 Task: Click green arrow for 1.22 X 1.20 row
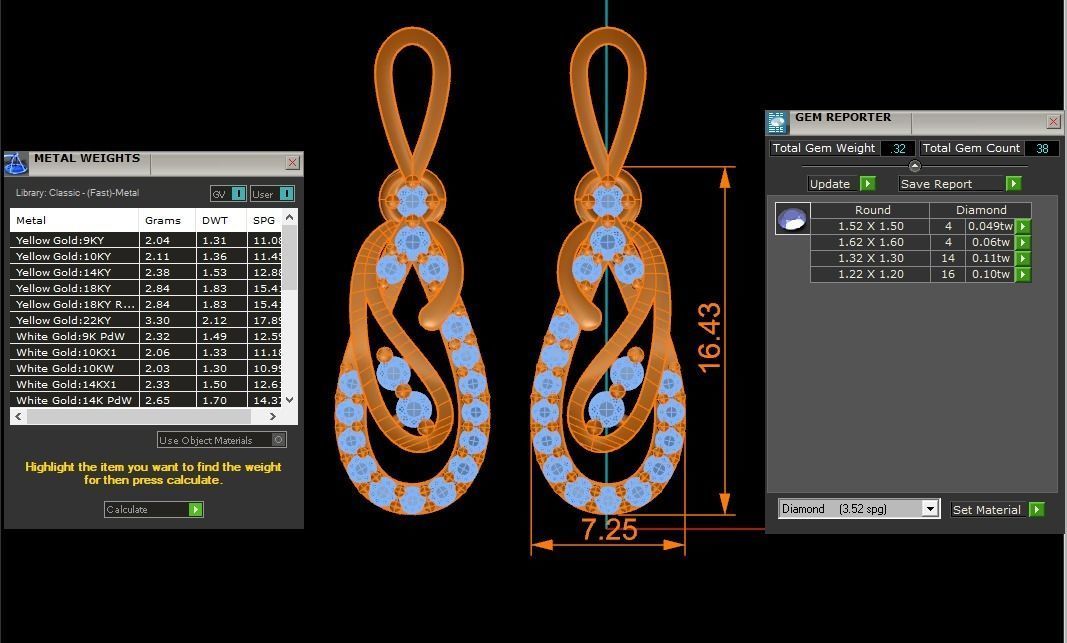click(x=1023, y=274)
